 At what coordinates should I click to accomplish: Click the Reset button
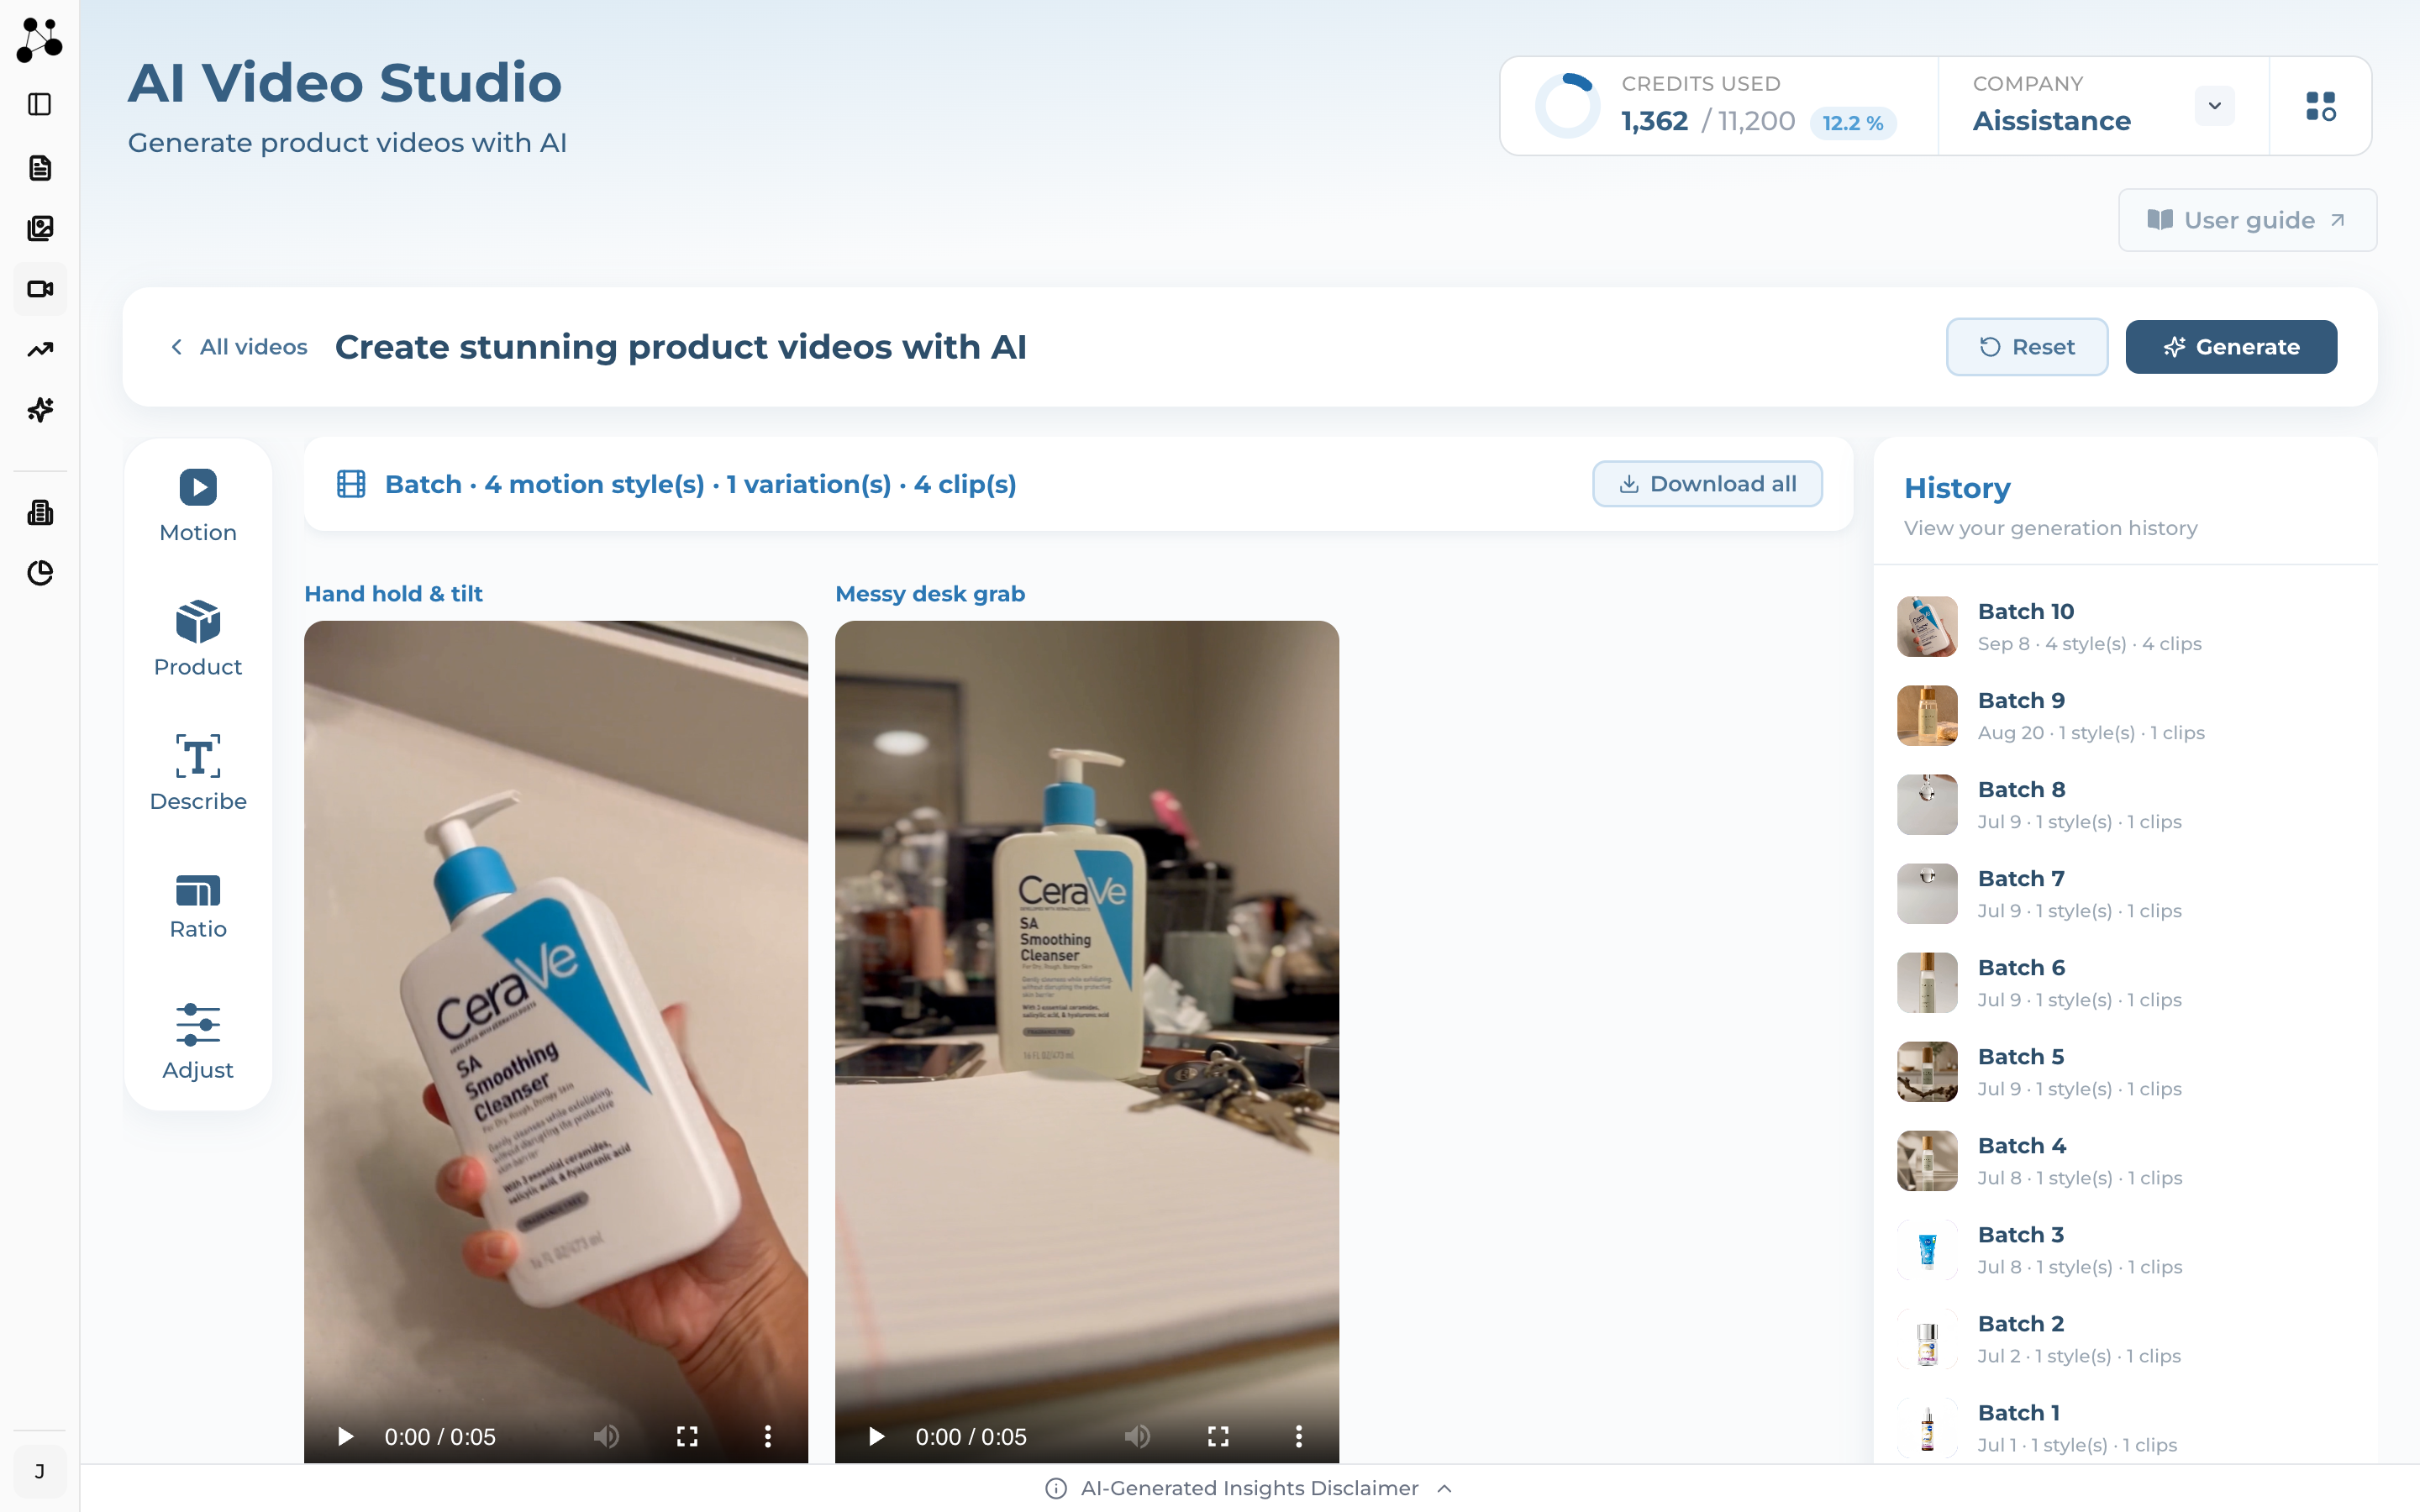(x=2027, y=347)
